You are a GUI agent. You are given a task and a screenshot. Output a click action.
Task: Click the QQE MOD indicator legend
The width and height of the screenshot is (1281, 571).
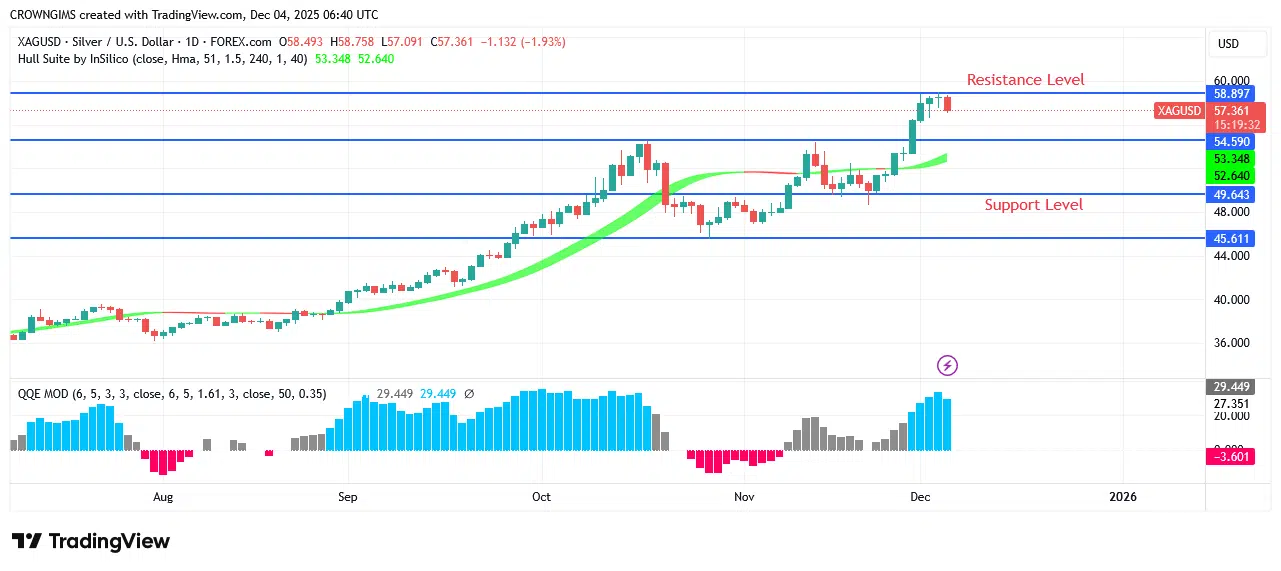coord(172,394)
